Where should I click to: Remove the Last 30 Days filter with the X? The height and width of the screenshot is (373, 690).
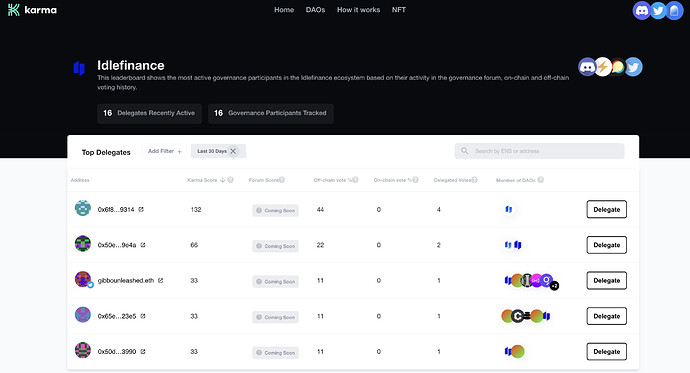tap(233, 151)
